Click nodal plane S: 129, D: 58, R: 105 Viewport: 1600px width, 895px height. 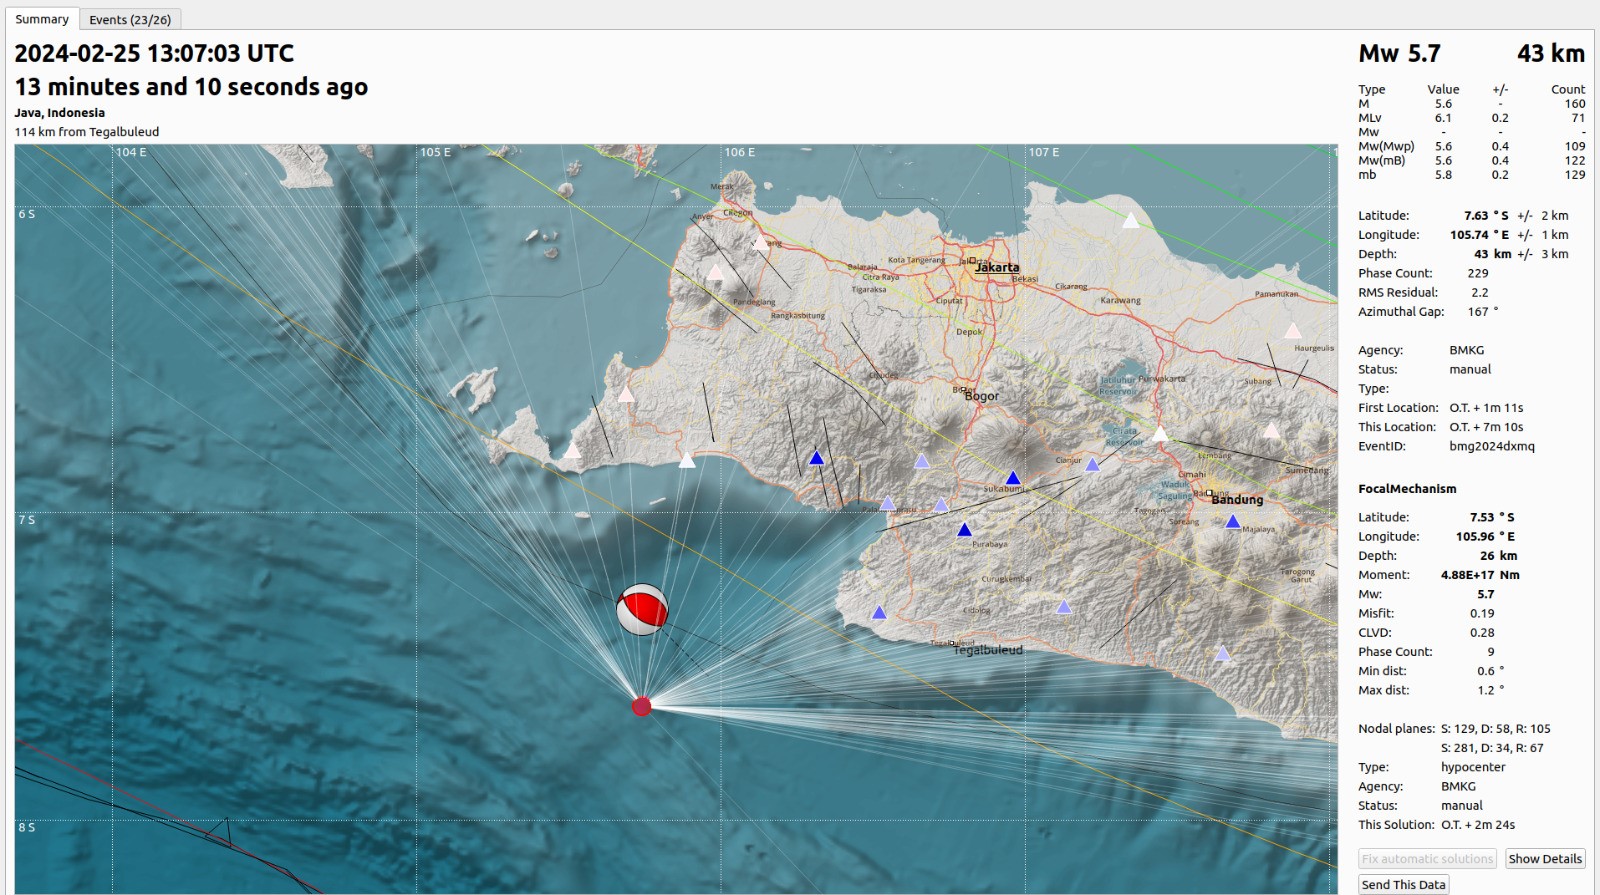tap(1496, 729)
